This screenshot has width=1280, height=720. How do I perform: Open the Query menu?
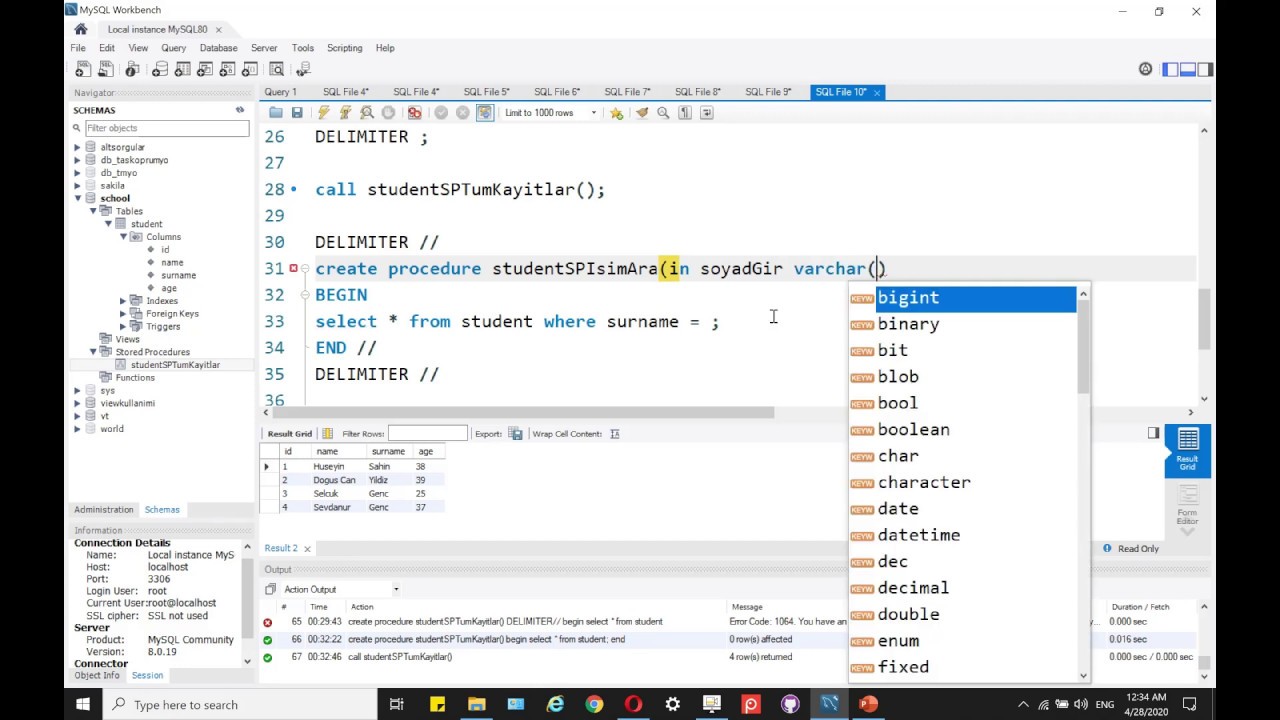pyautogui.click(x=174, y=48)
